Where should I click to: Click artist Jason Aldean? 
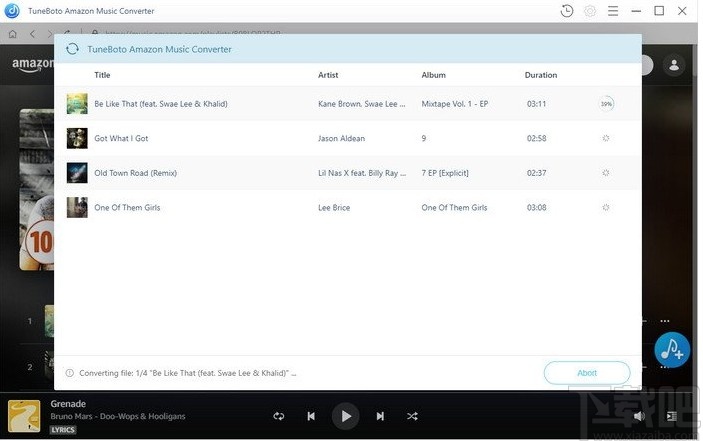(x=341, y=138)
